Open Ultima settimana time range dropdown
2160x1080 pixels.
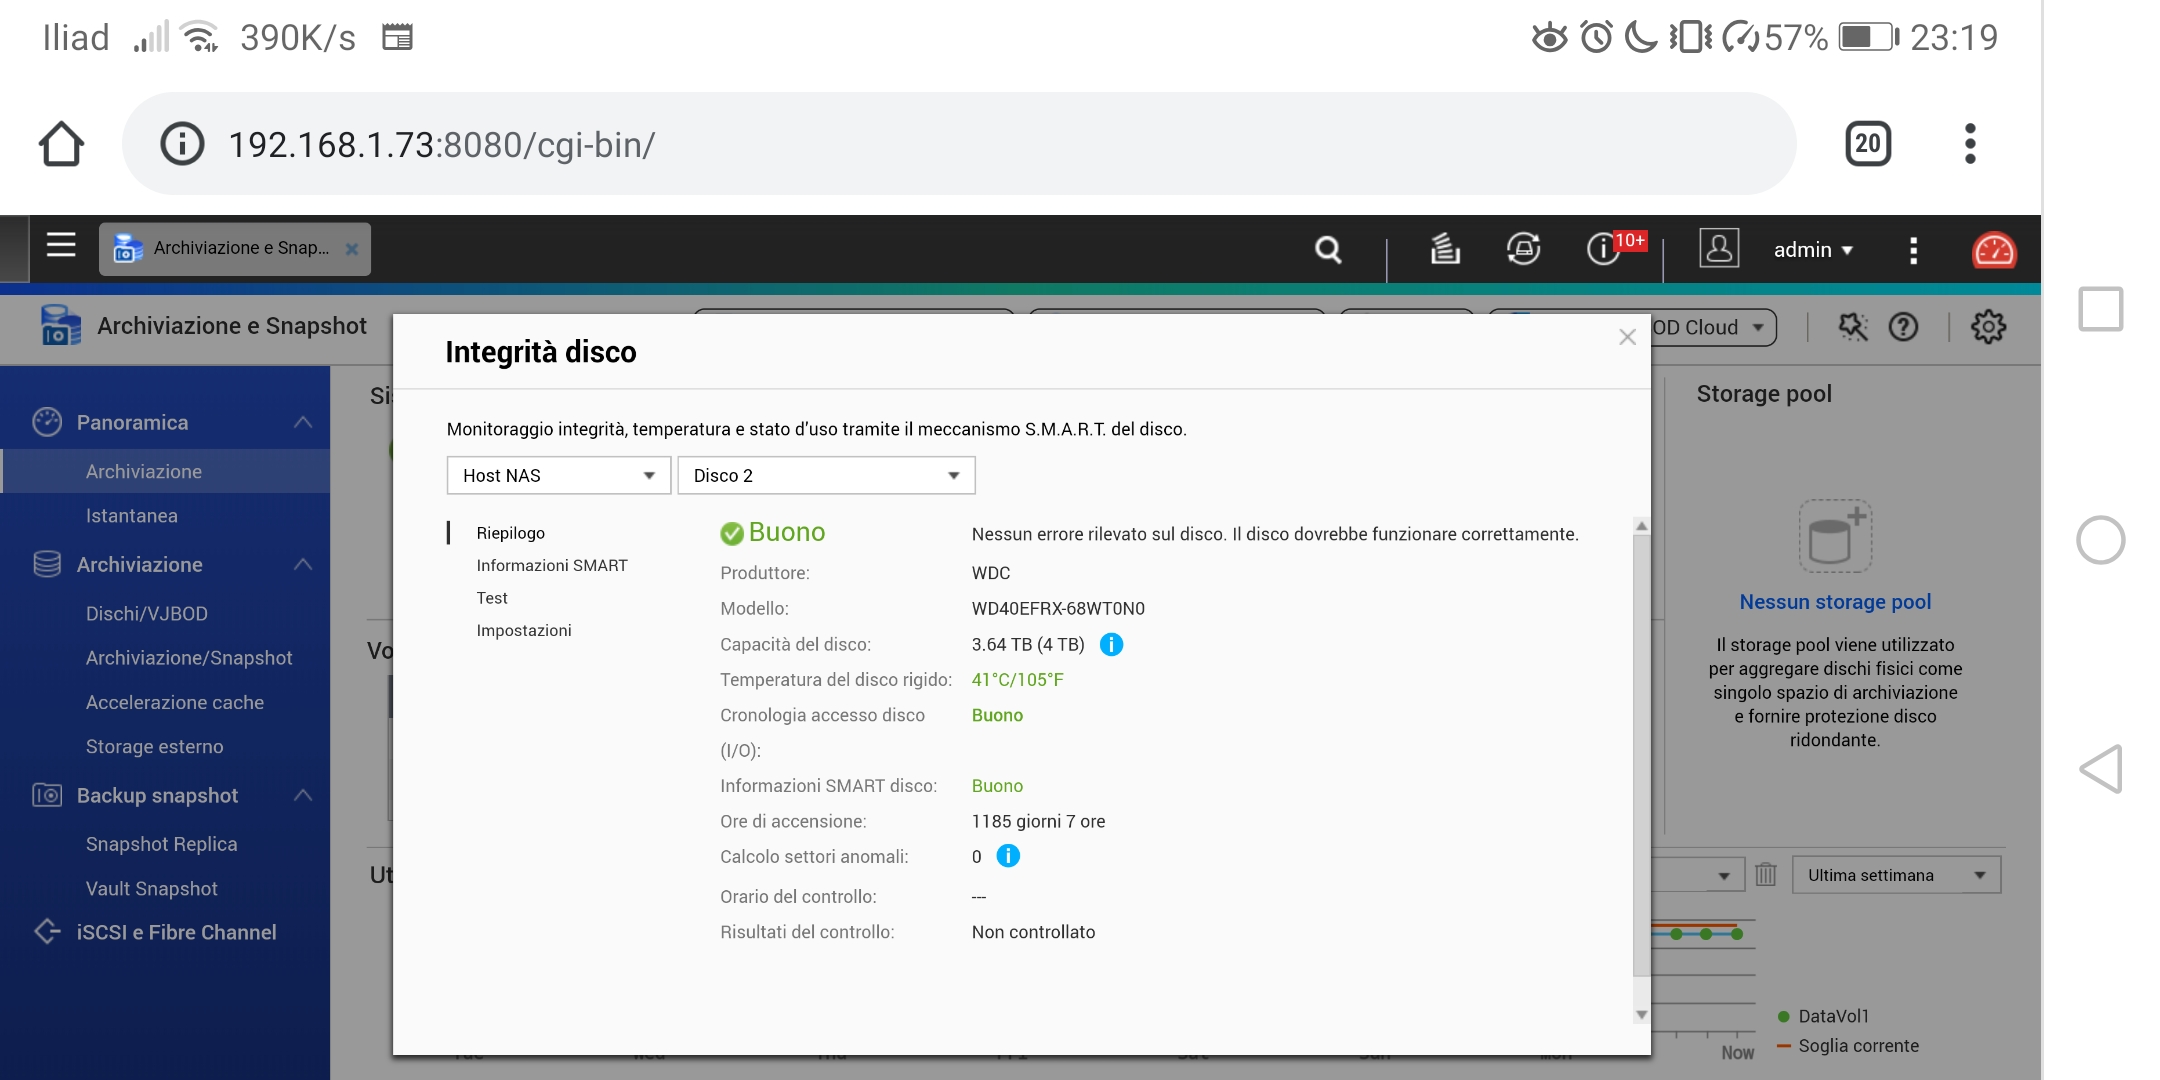point(1896,875)
